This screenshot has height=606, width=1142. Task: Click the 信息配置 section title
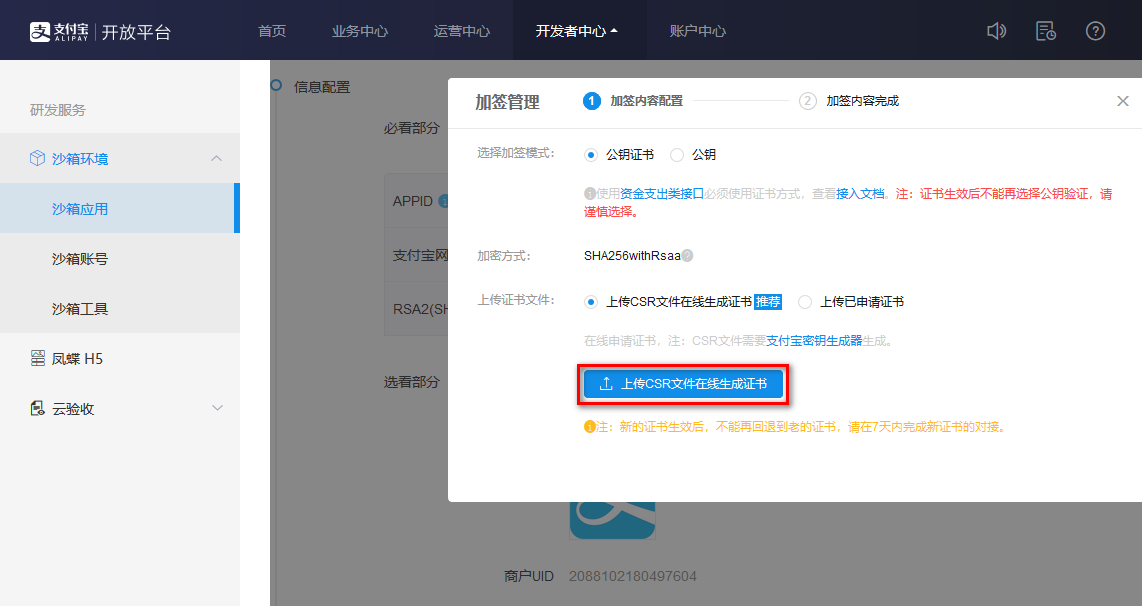click(322, 87)
